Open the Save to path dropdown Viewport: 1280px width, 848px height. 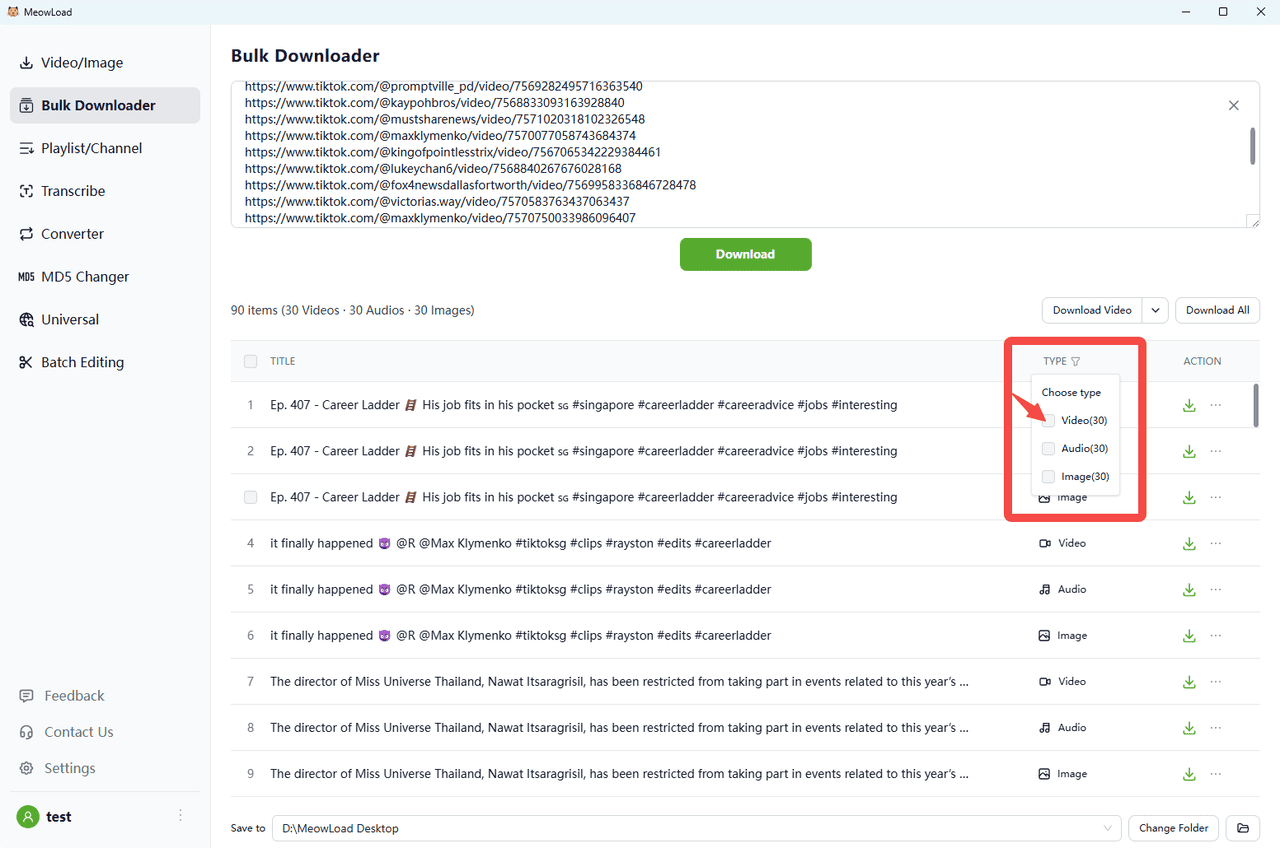tap(1107, 828)
